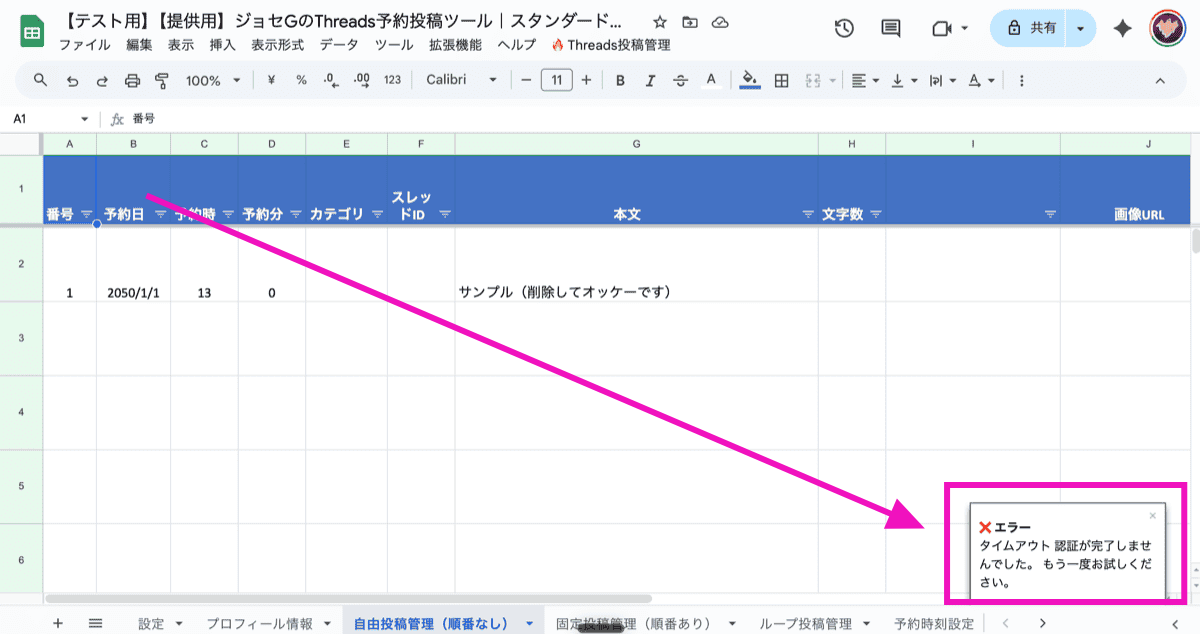Open Gemini sparkle assistant
1200x634 pixels.
(1123, 28)
